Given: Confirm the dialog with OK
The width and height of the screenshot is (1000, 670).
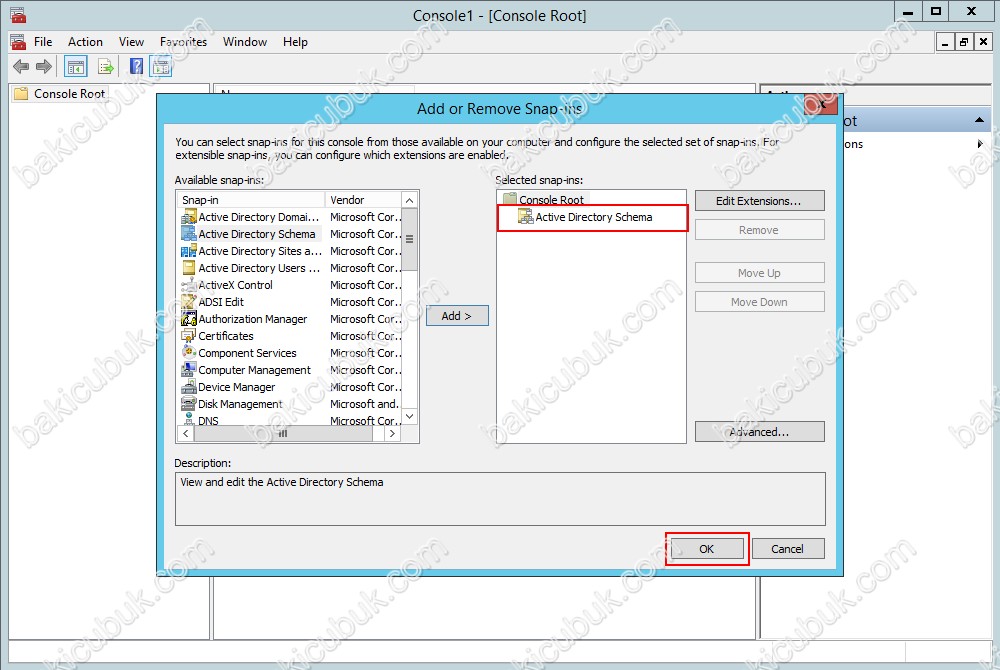Looking at the screenshot, I should click(x=707, y=549).
